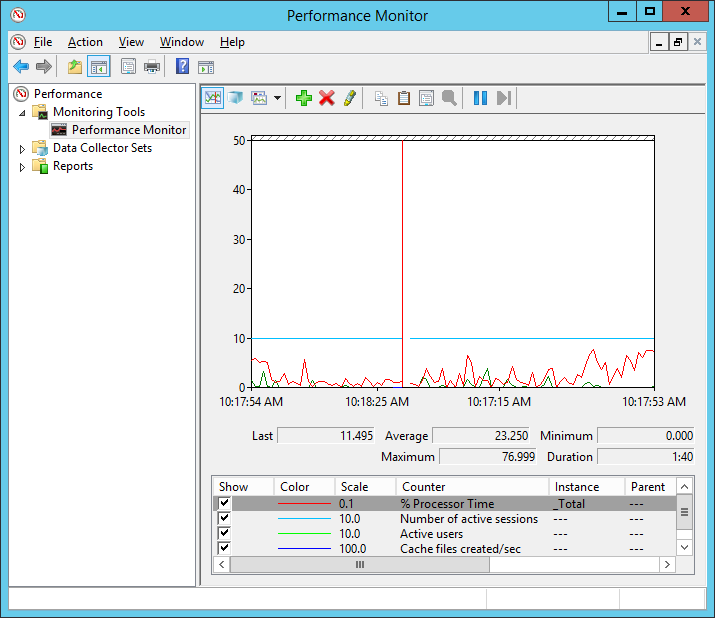Uncheck the % Processor Time checkbox
715x618 pixels.
coord(224,504)
